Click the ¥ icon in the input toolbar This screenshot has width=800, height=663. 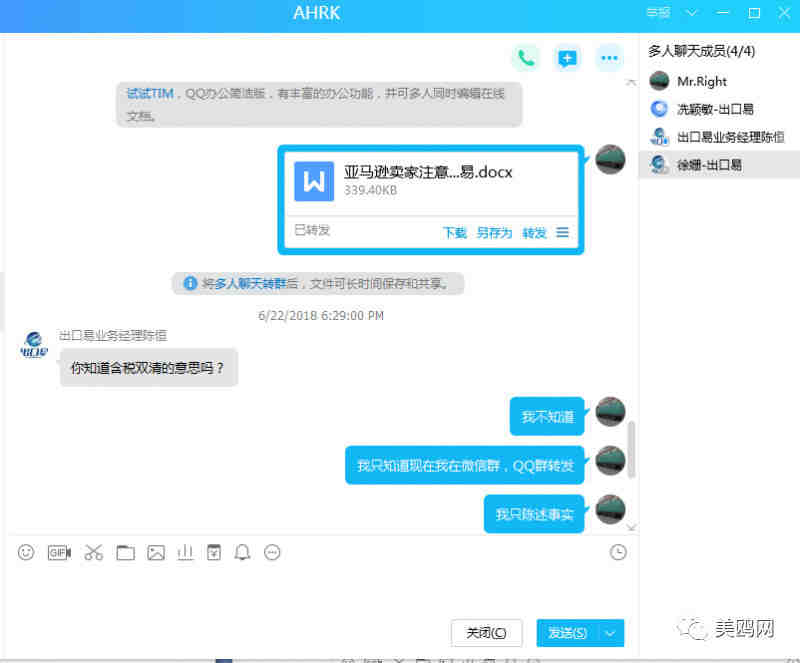214,552
